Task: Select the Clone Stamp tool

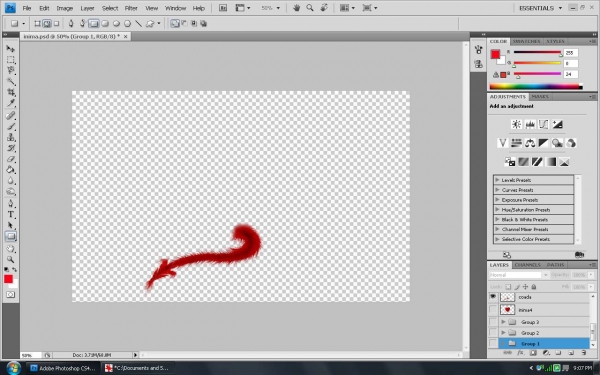Action: [11, 137]
